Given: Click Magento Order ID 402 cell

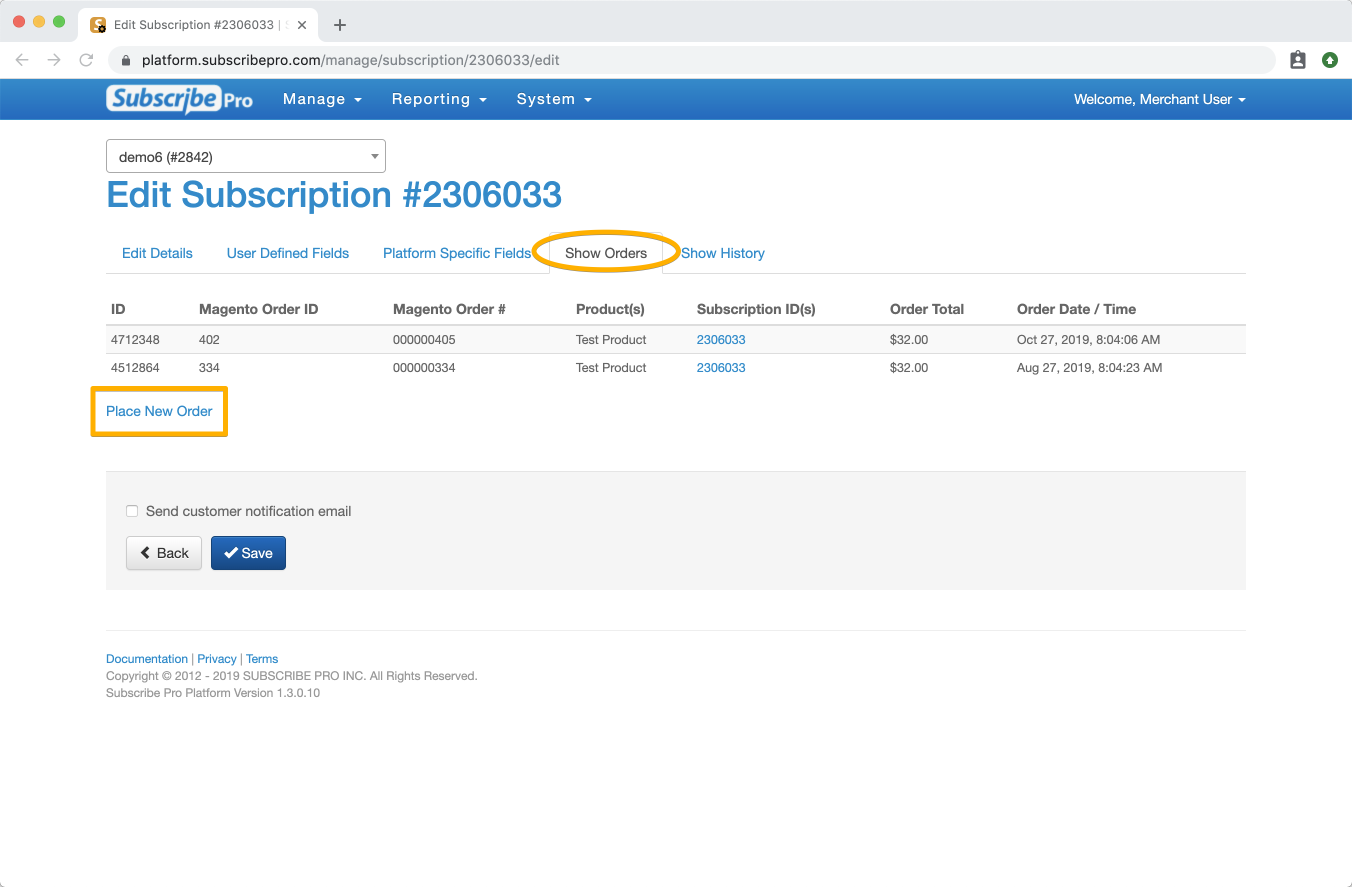Looking at the screenshot, I should click(209, 340).
